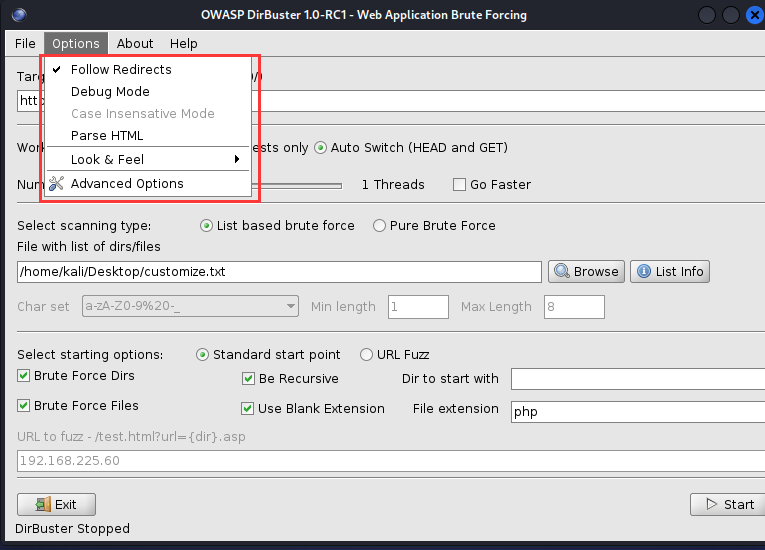Select Standard start point radio
765x550 pixels.
202,355
